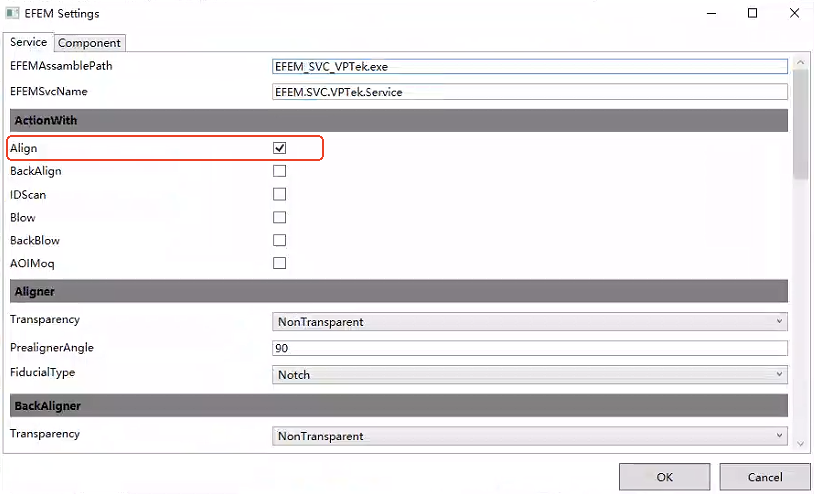The width and height of the screenshot is (814, 494).
Task: Click the scrollbar up arrow
Action: click(800, 63)
